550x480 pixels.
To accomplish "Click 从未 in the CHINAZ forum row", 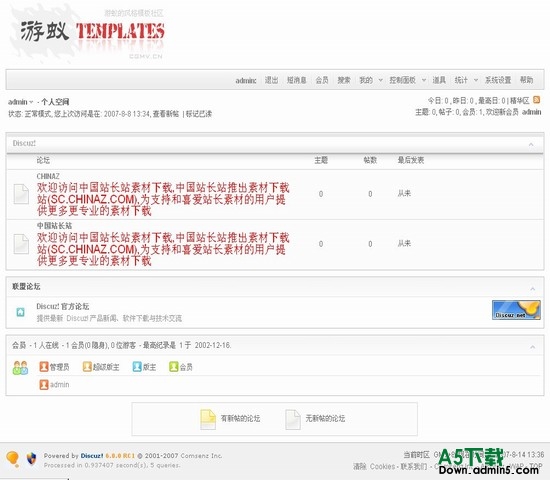I will tap(404, 193).
